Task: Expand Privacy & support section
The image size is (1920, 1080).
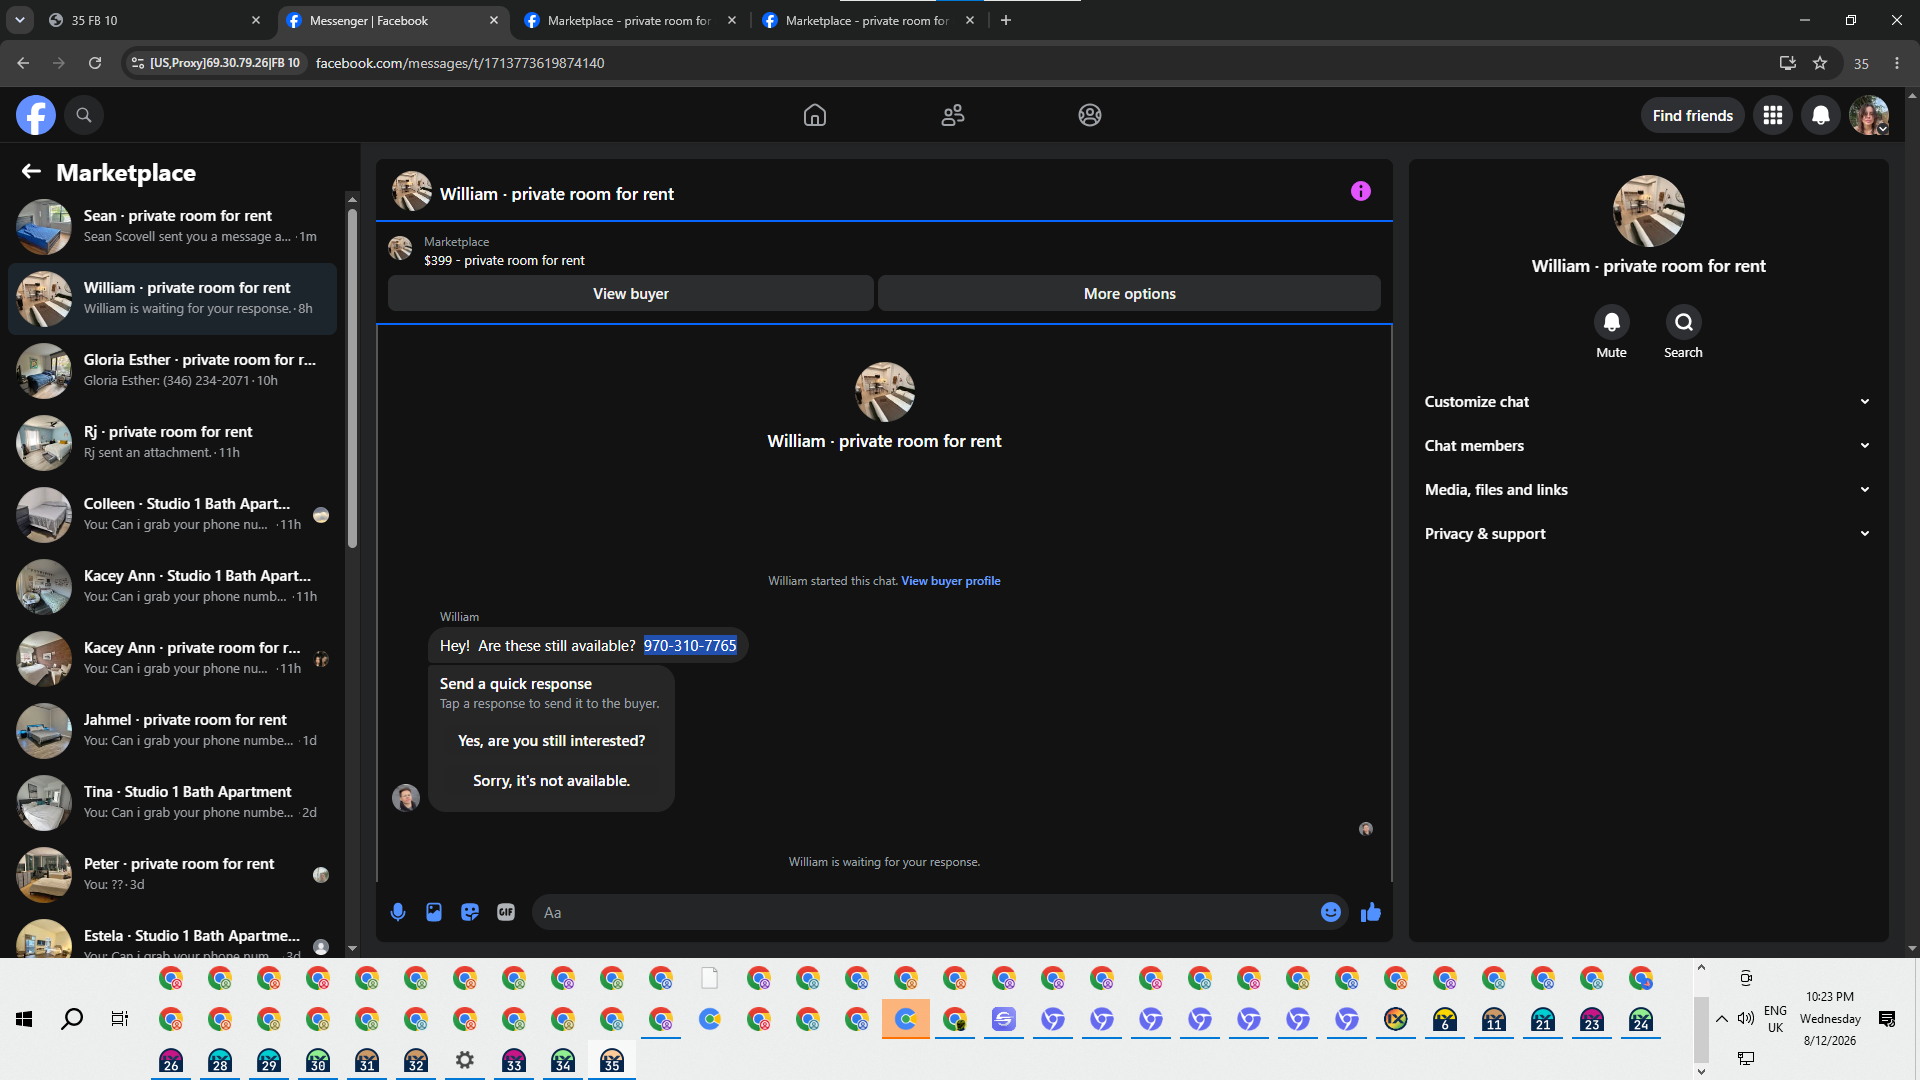Action: tap(1648, 534)
